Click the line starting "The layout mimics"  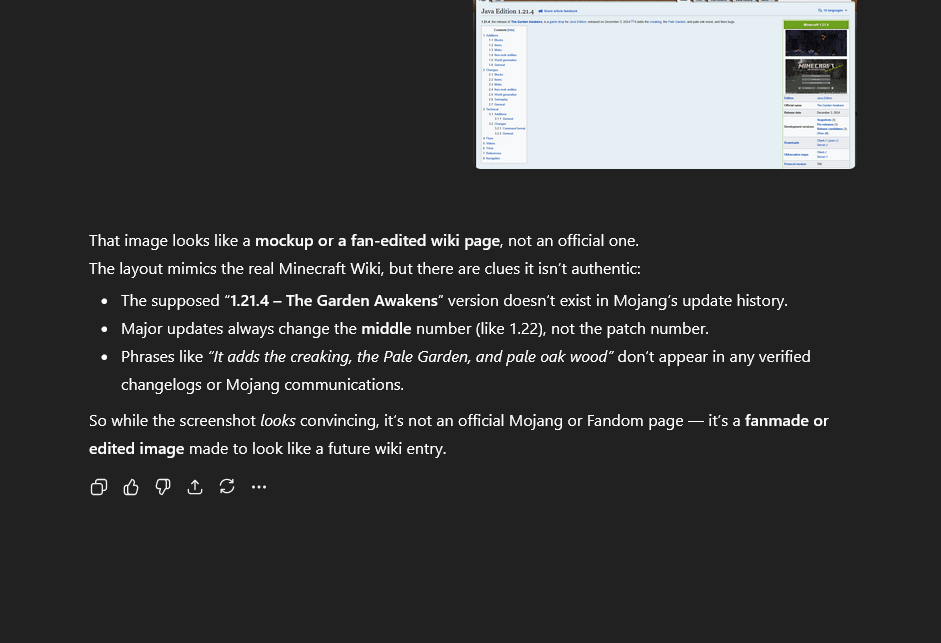tap(364, 268)
